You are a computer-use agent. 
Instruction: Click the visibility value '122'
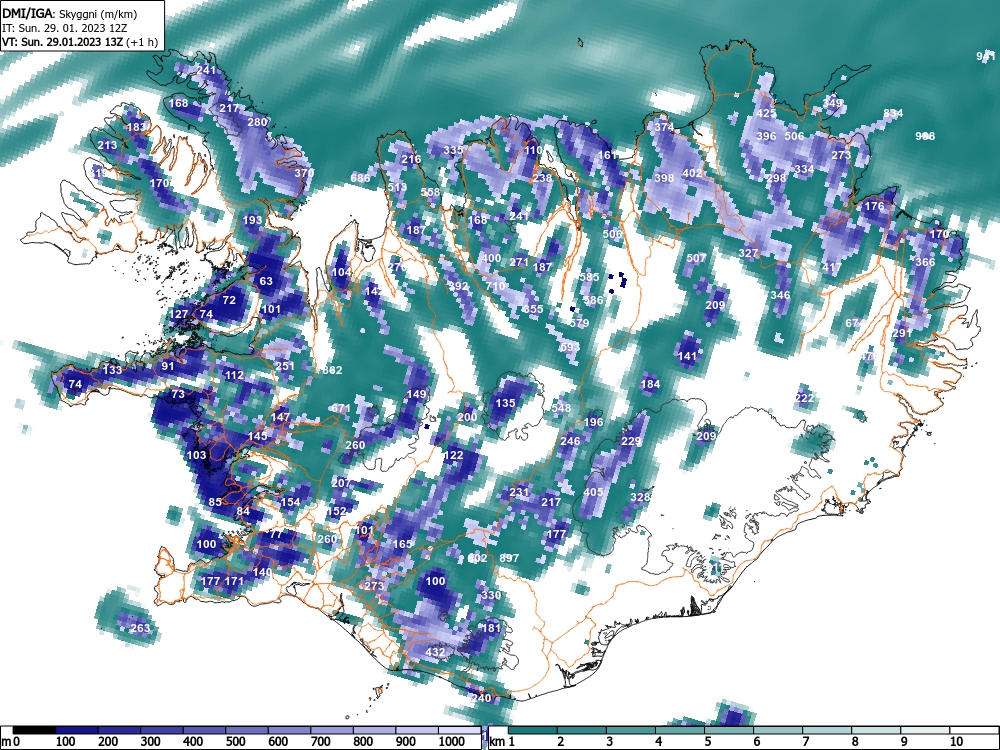(453, 455)
